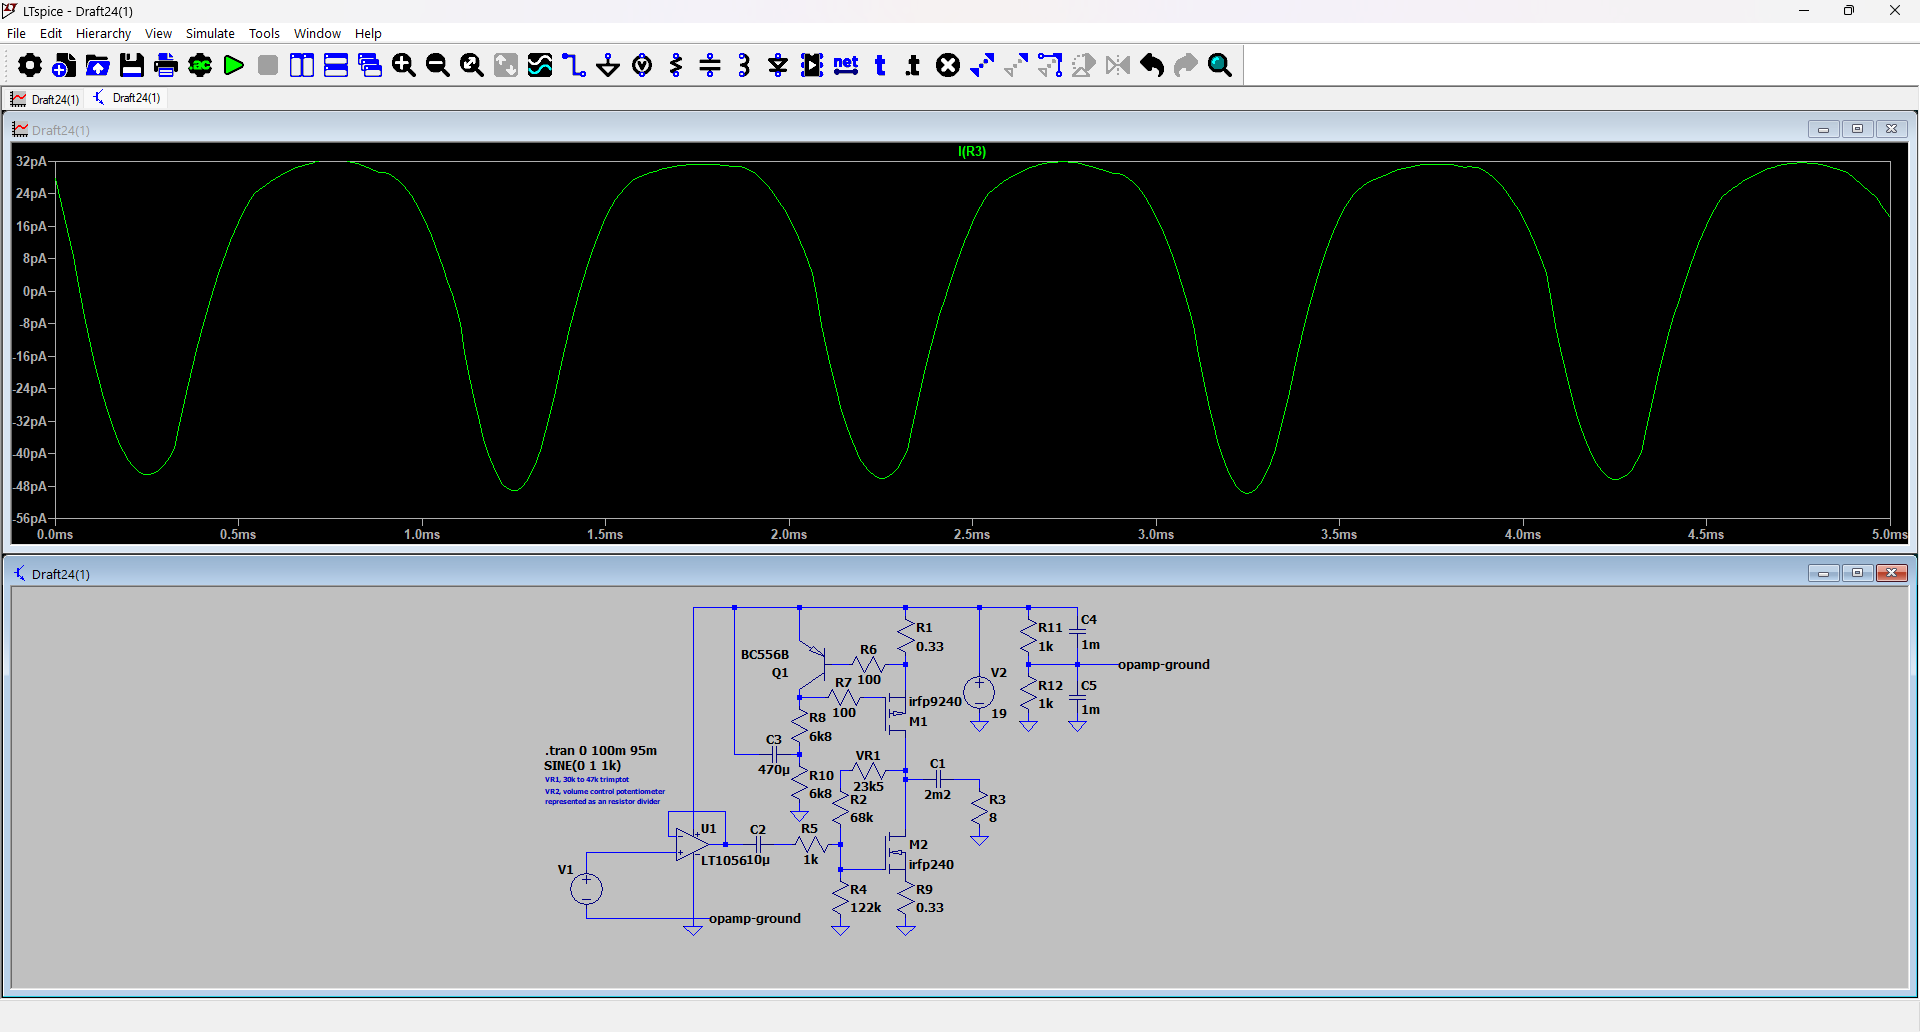1920x1032 pixels.
Task: Open the Hierarchy menu
Action: [103, 33]
